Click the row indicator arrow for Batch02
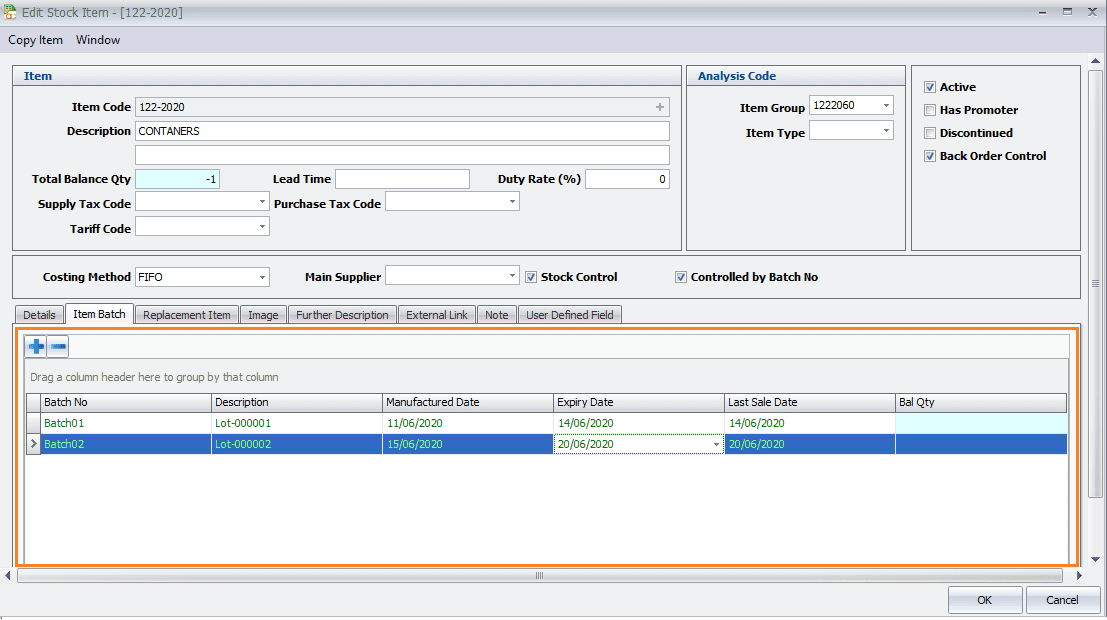Screen dimensions: 1107x620 33,444
